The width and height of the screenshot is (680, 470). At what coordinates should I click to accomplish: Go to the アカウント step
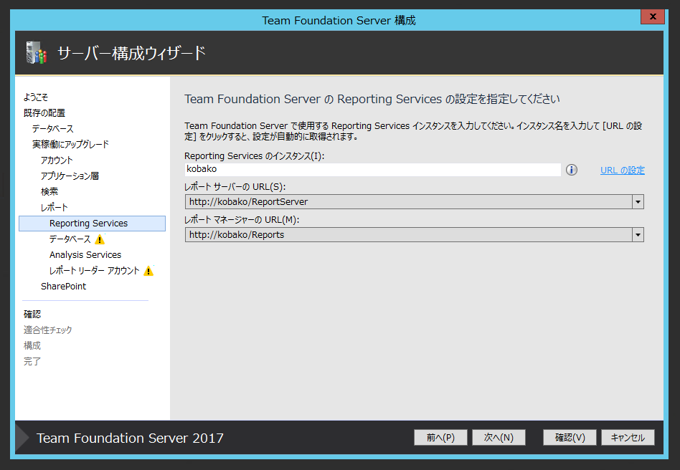(57, 160)
